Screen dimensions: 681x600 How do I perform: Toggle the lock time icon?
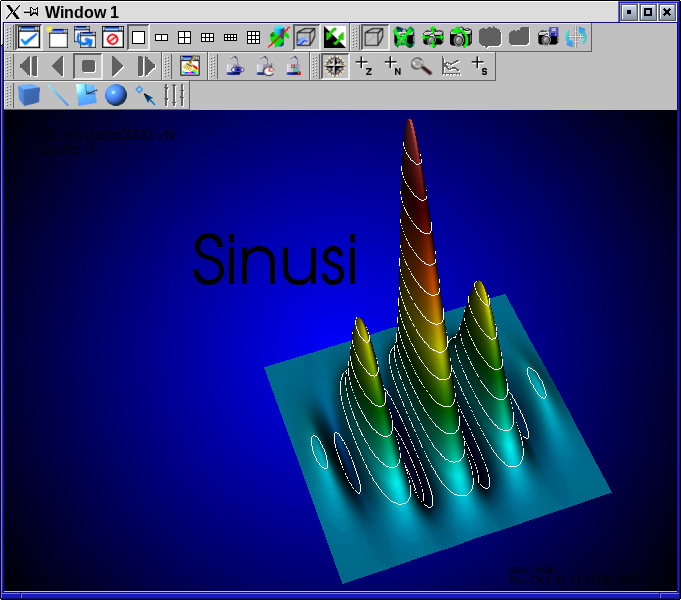[264, 67]
